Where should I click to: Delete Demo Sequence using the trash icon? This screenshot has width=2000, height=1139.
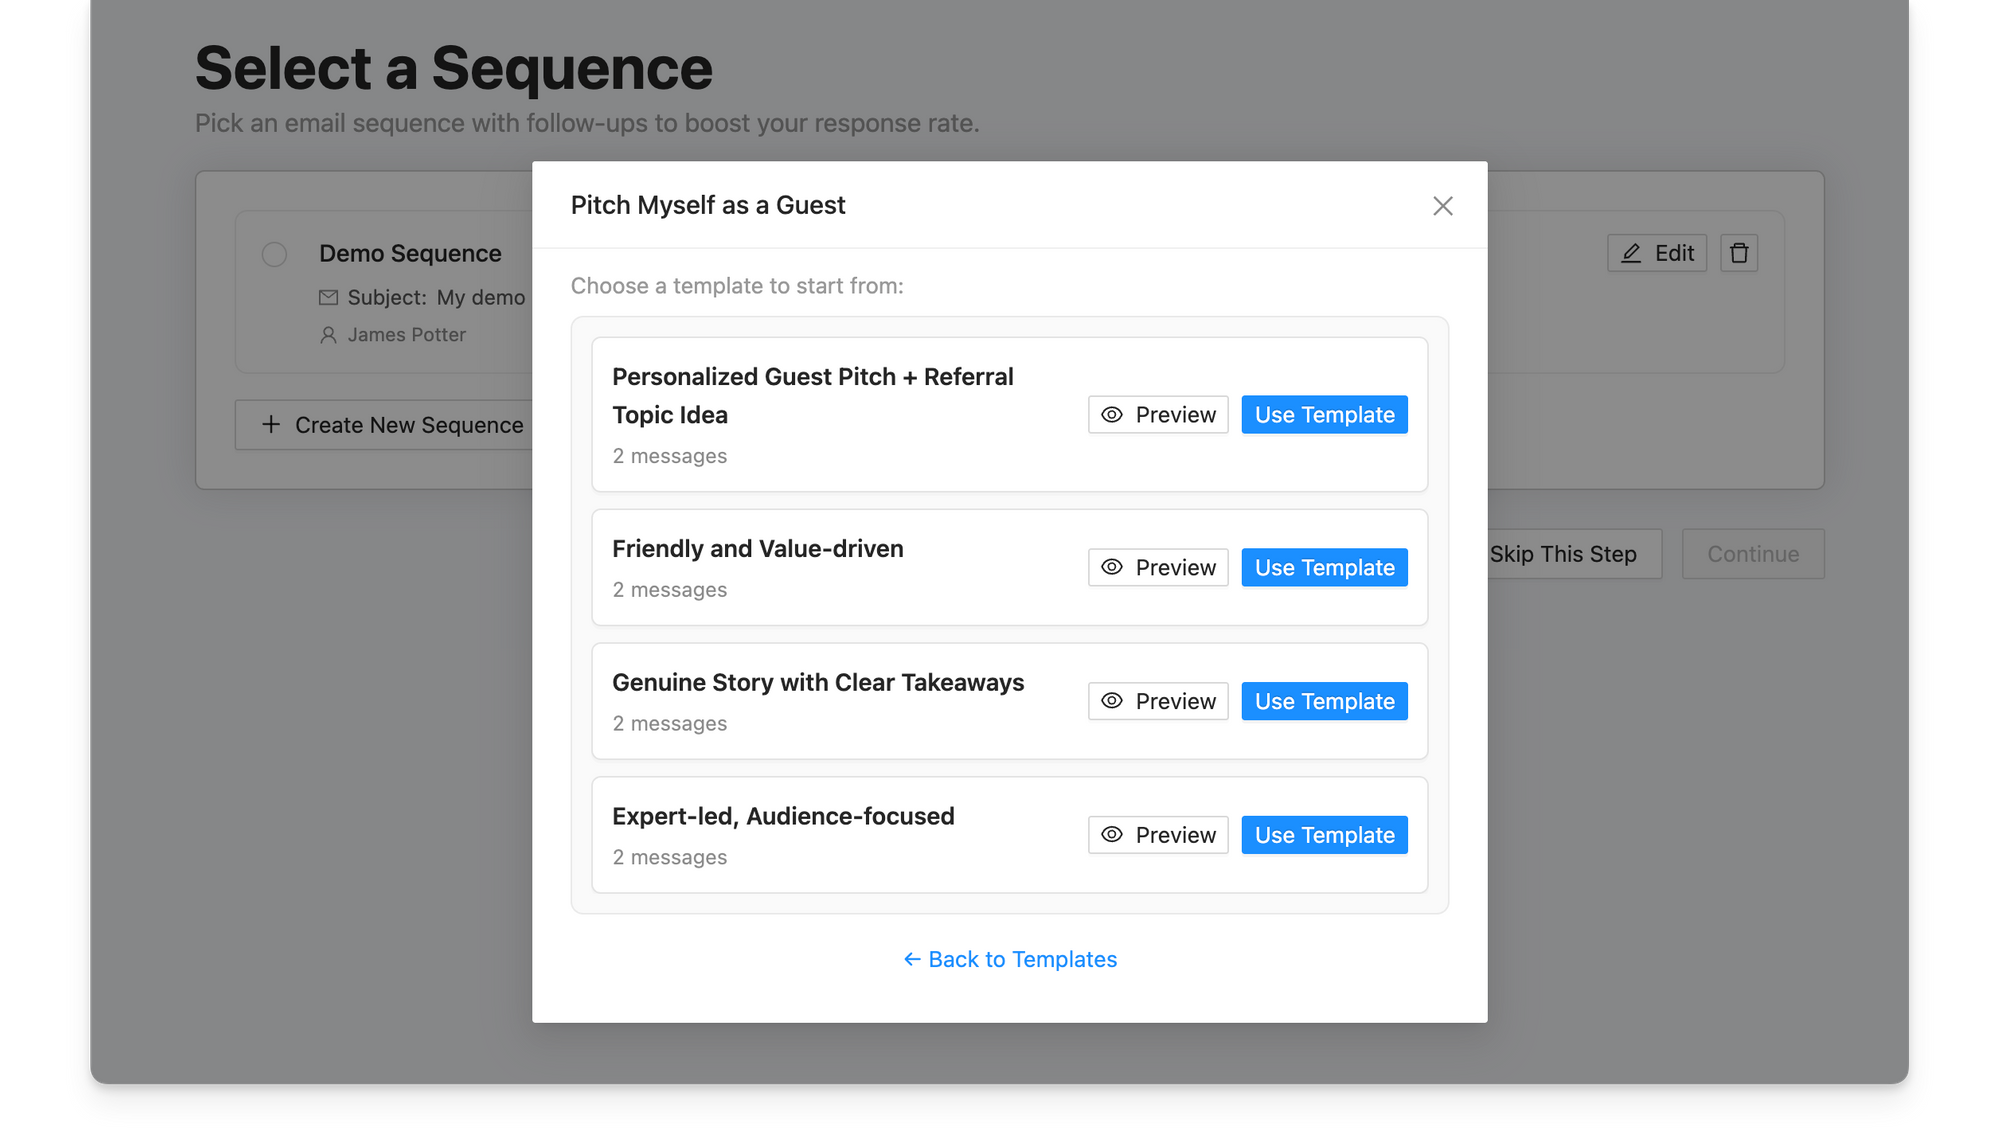point(1739,253)
